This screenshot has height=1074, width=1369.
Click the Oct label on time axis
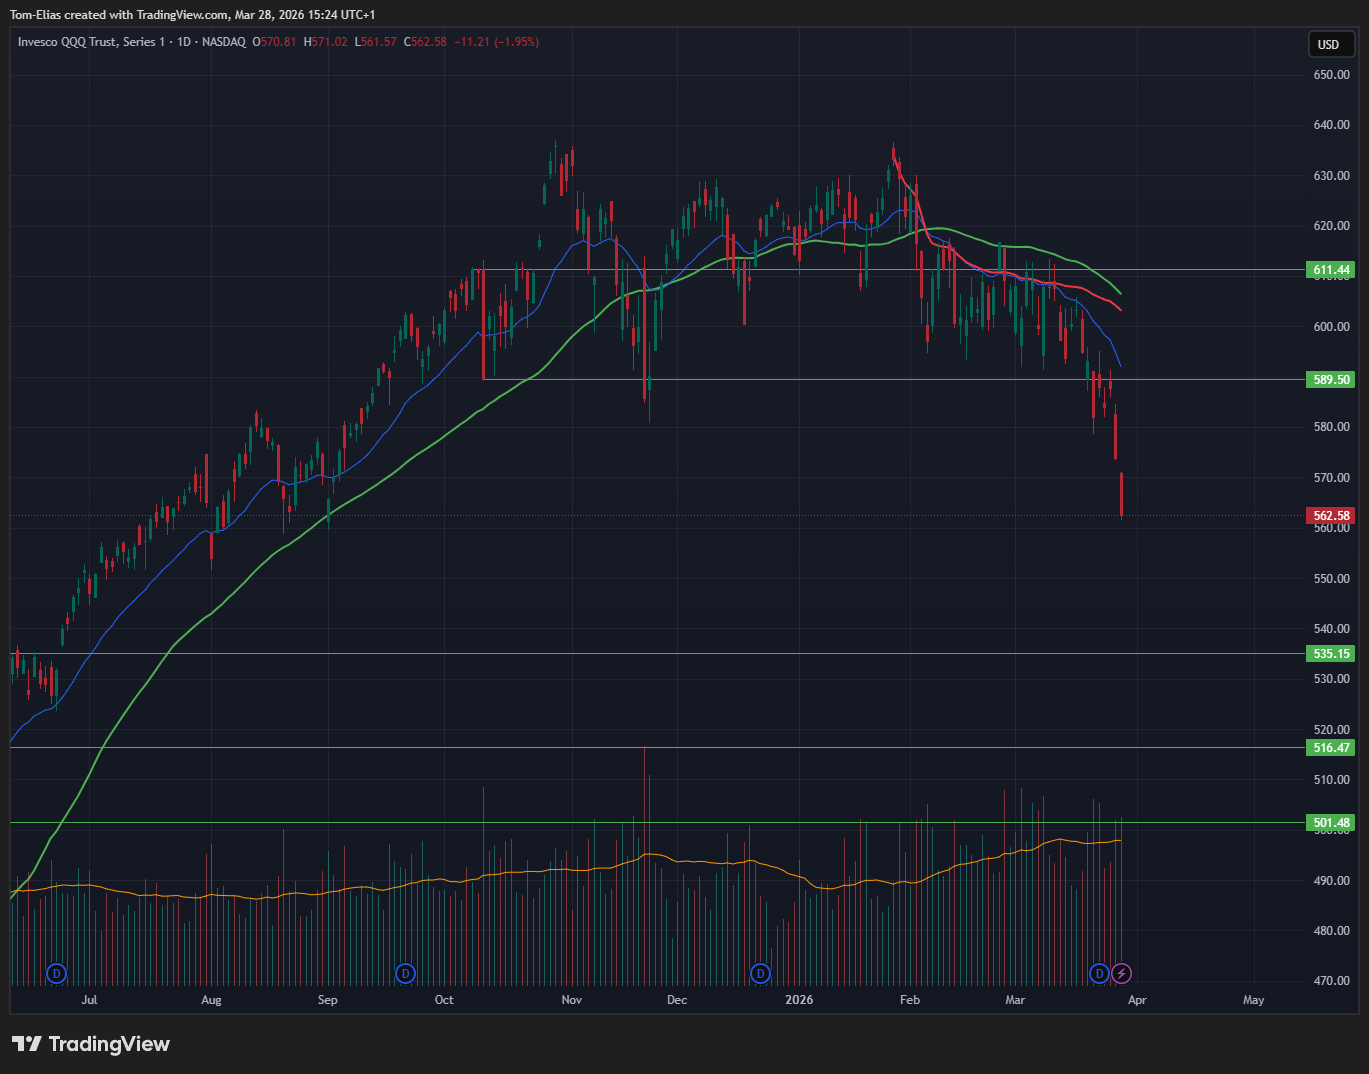point(444,1000)
